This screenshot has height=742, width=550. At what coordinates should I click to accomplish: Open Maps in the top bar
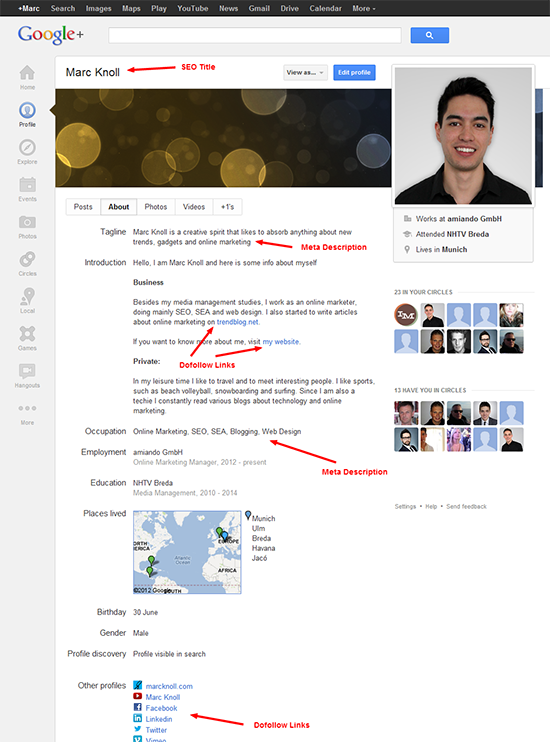131,8
